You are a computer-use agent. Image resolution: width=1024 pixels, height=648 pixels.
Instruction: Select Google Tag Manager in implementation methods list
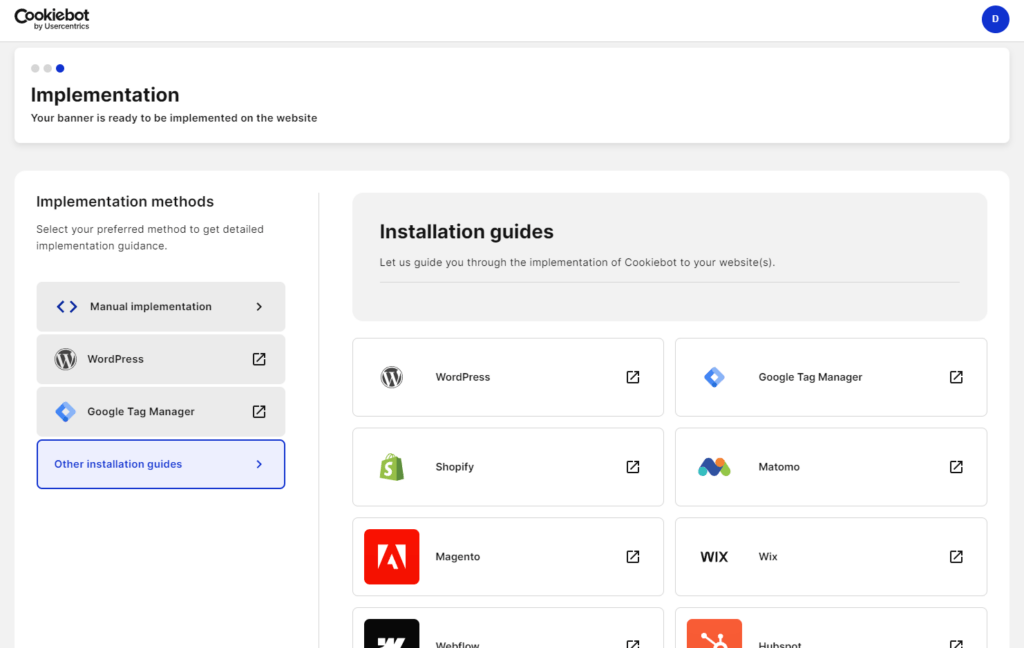pos(161,412)
